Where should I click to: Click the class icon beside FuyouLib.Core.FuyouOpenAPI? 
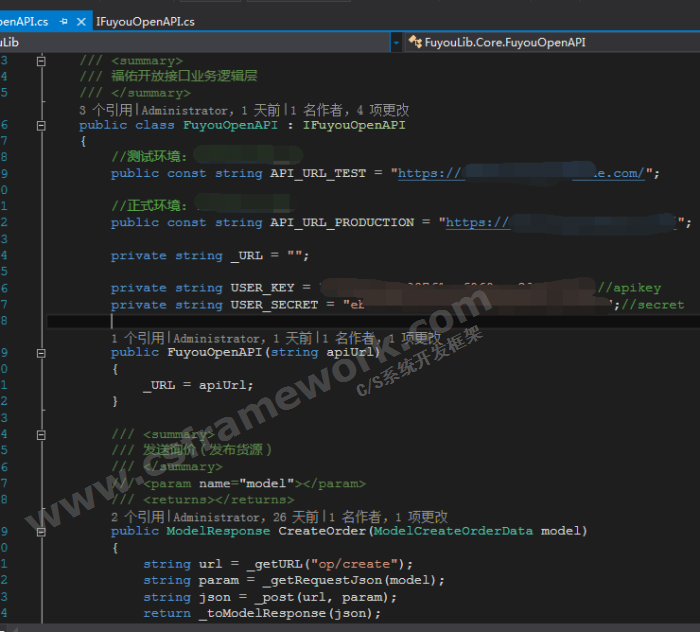[x=415, y=43]
